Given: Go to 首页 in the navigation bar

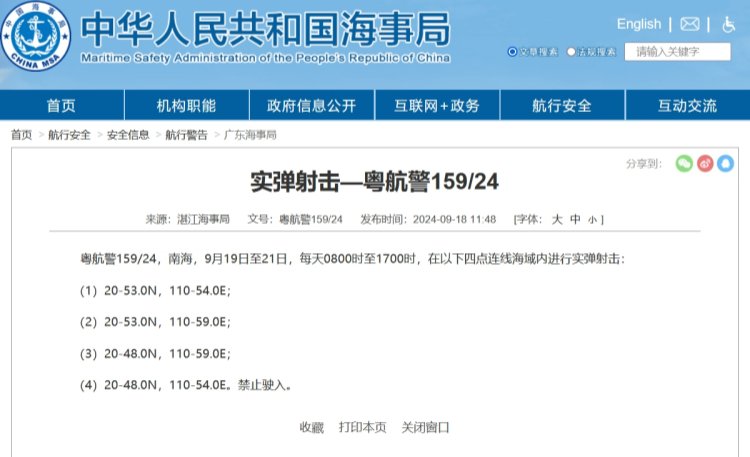Looking at the screenshot, I should click(61, 106).
